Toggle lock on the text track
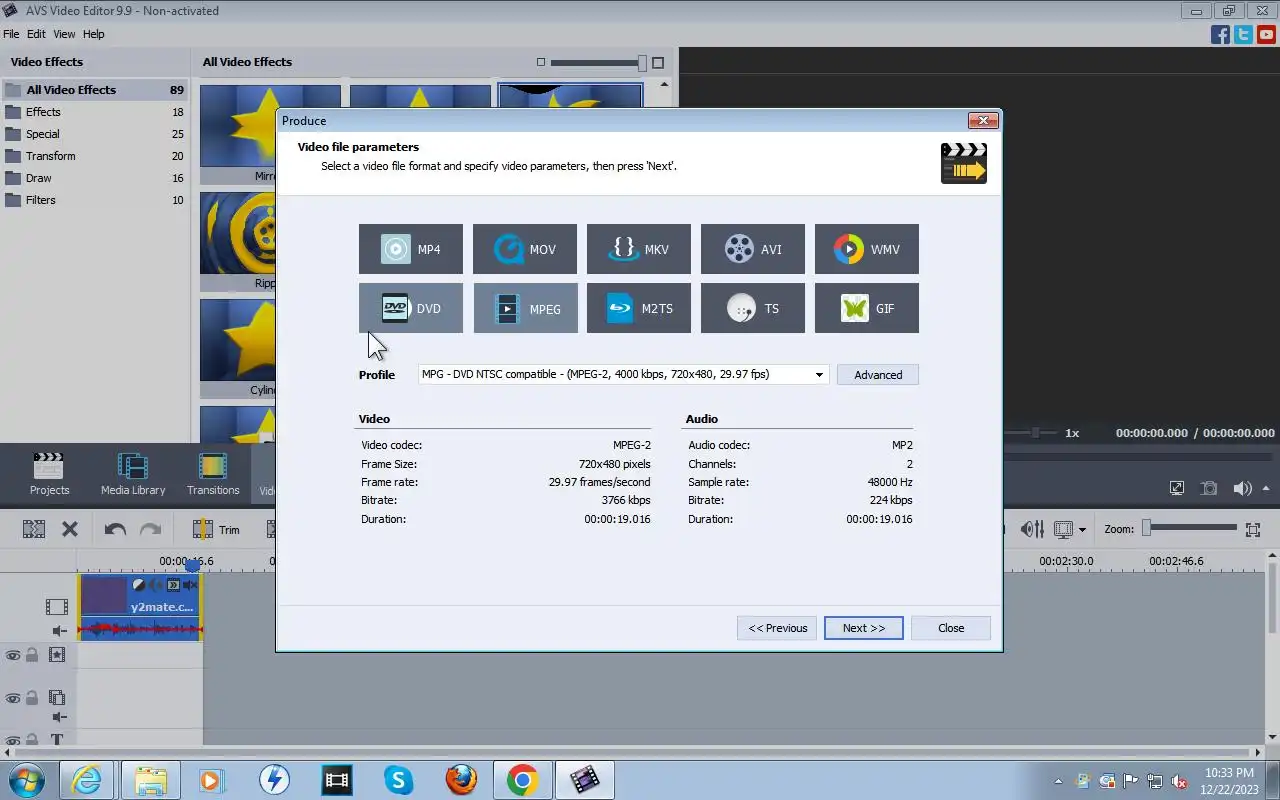Viewport: 1280px width, 800px height. pos(32,741)
